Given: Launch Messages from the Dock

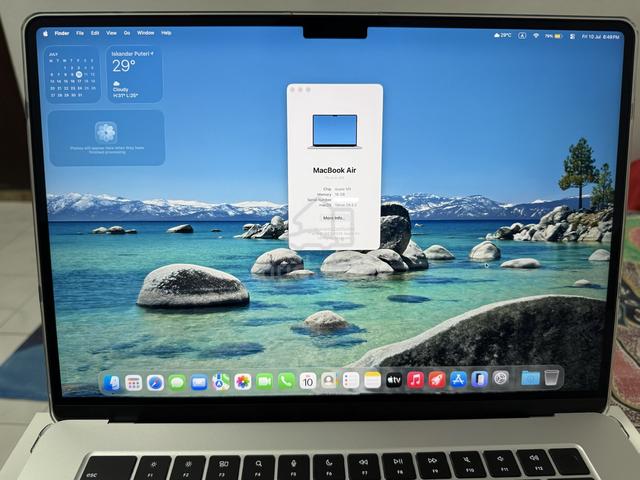Looking at the screenshot, I should coord(177,383).
